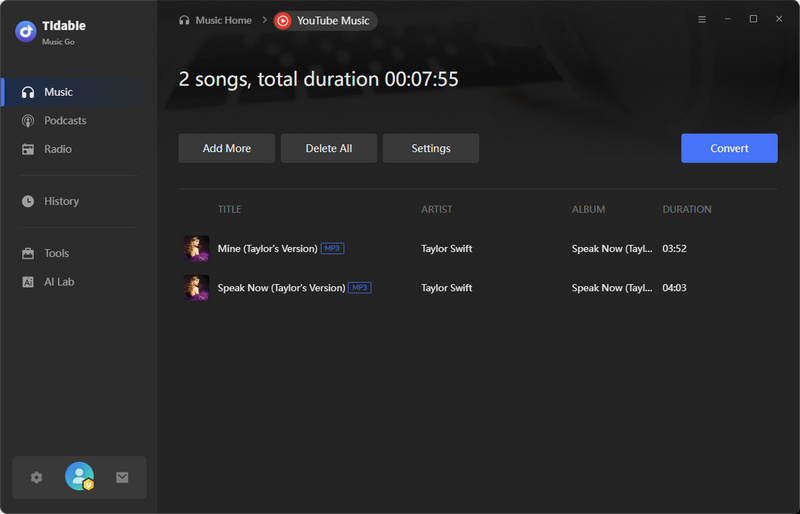Click Taylor Swift artist in Mine row
Screen dimensions: 800x514
point(446,249)
